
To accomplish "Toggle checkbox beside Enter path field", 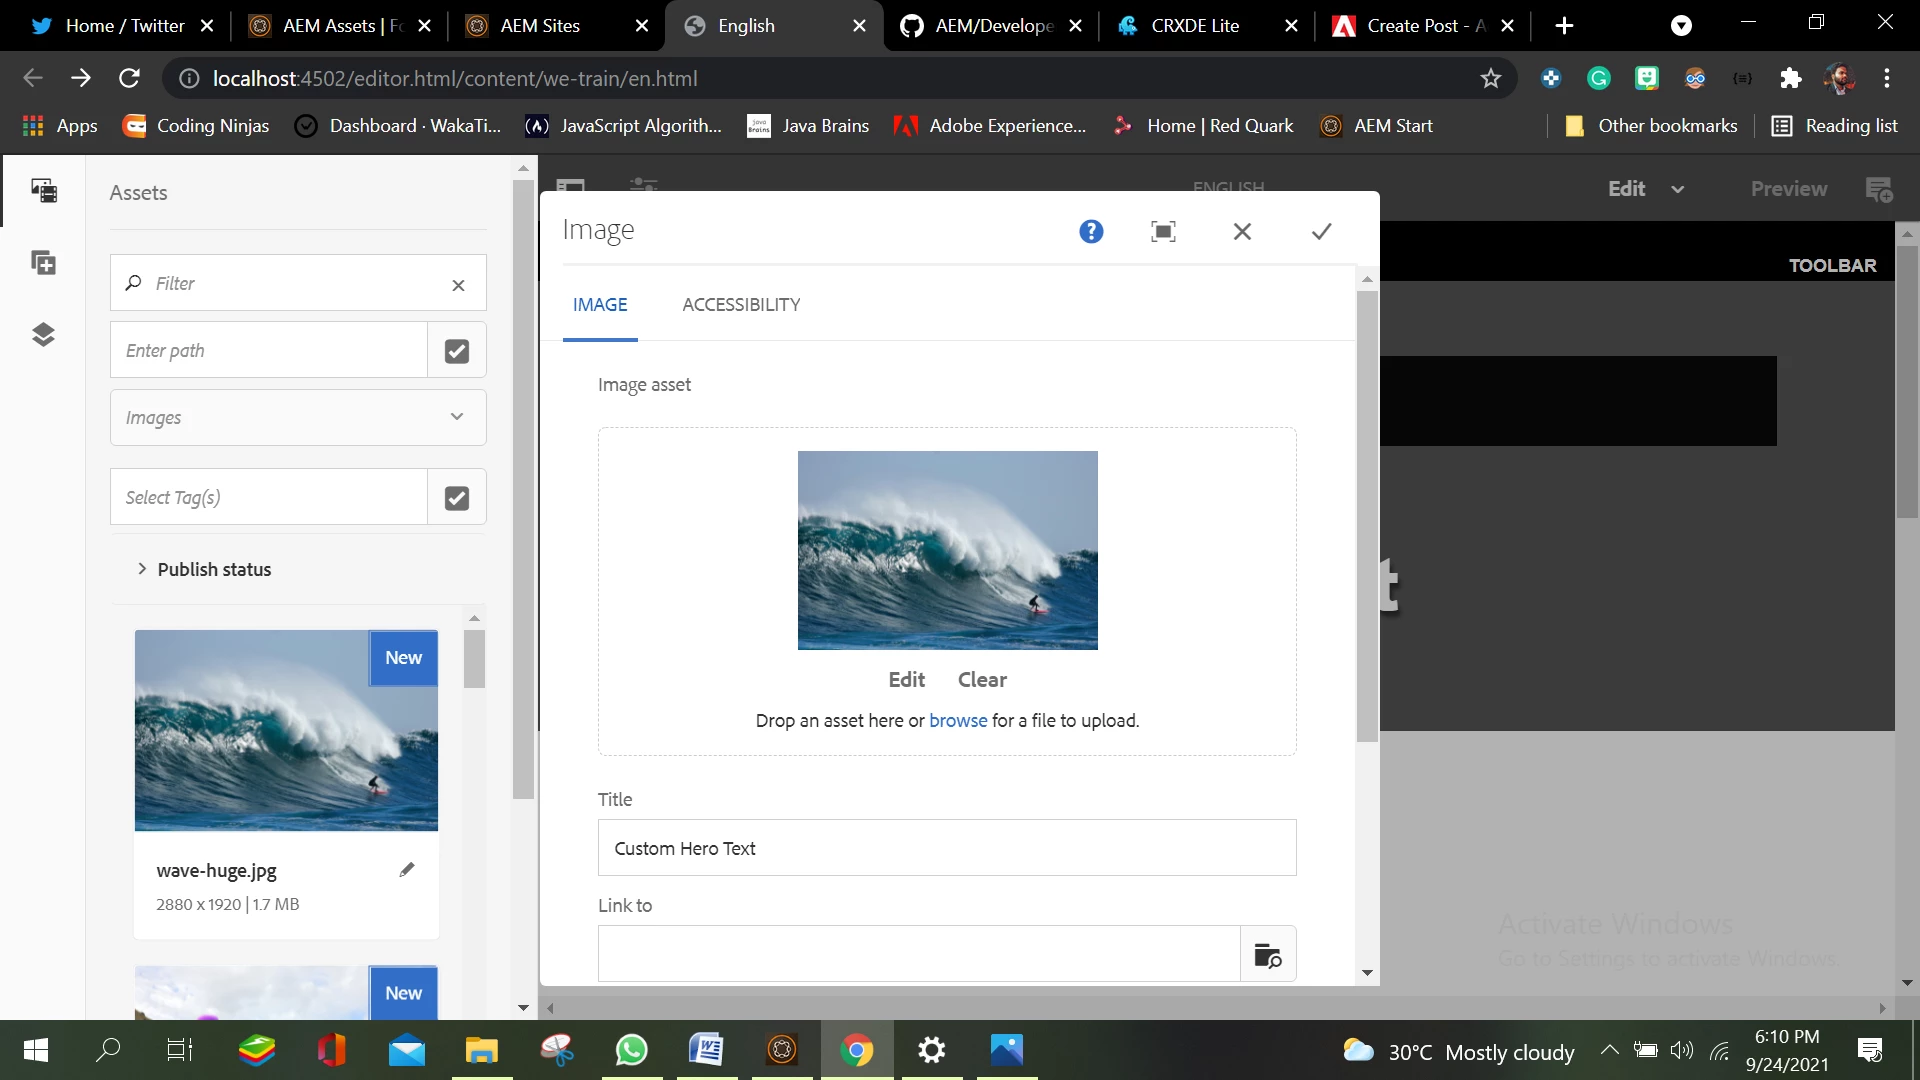I will 457,351.
